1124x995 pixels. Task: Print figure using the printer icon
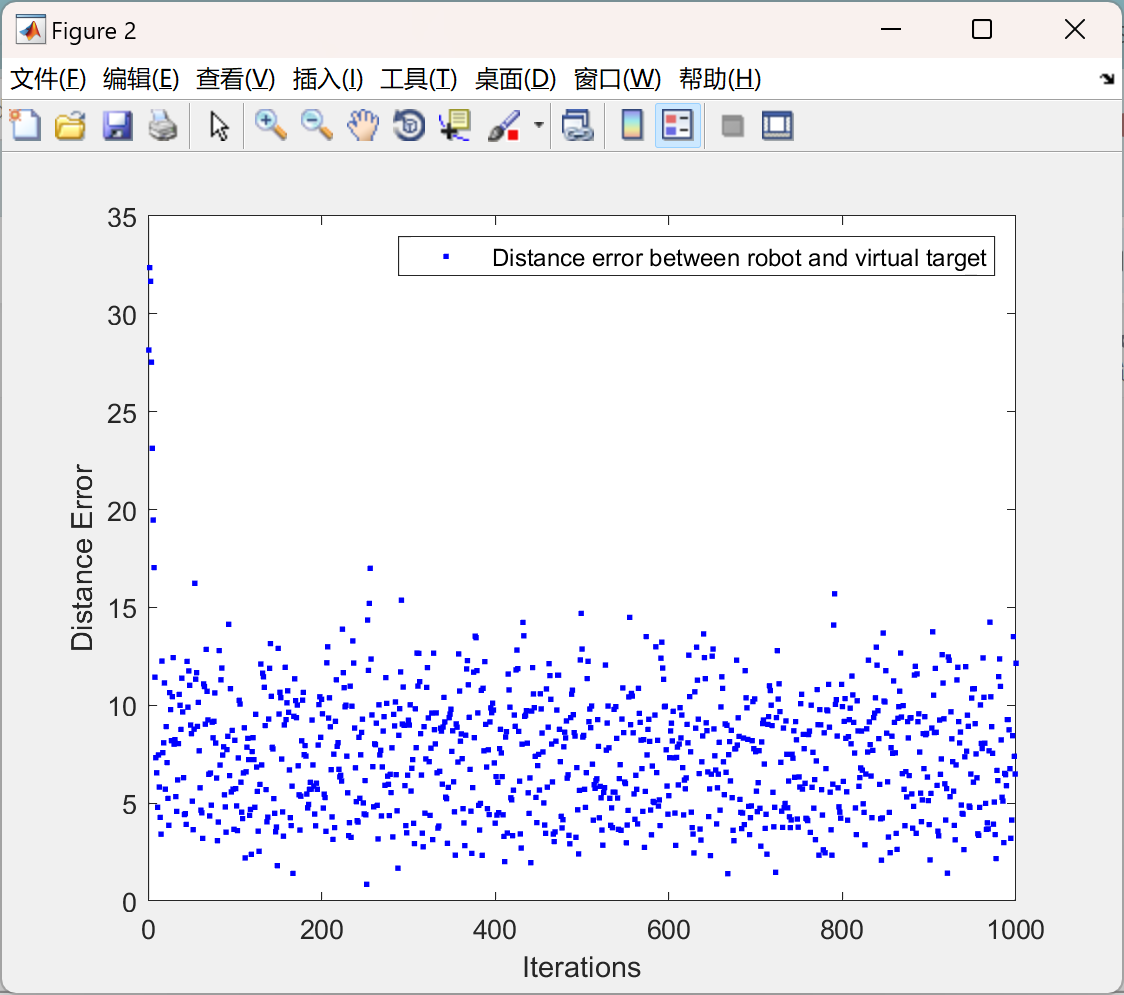(x=163, y=126)
